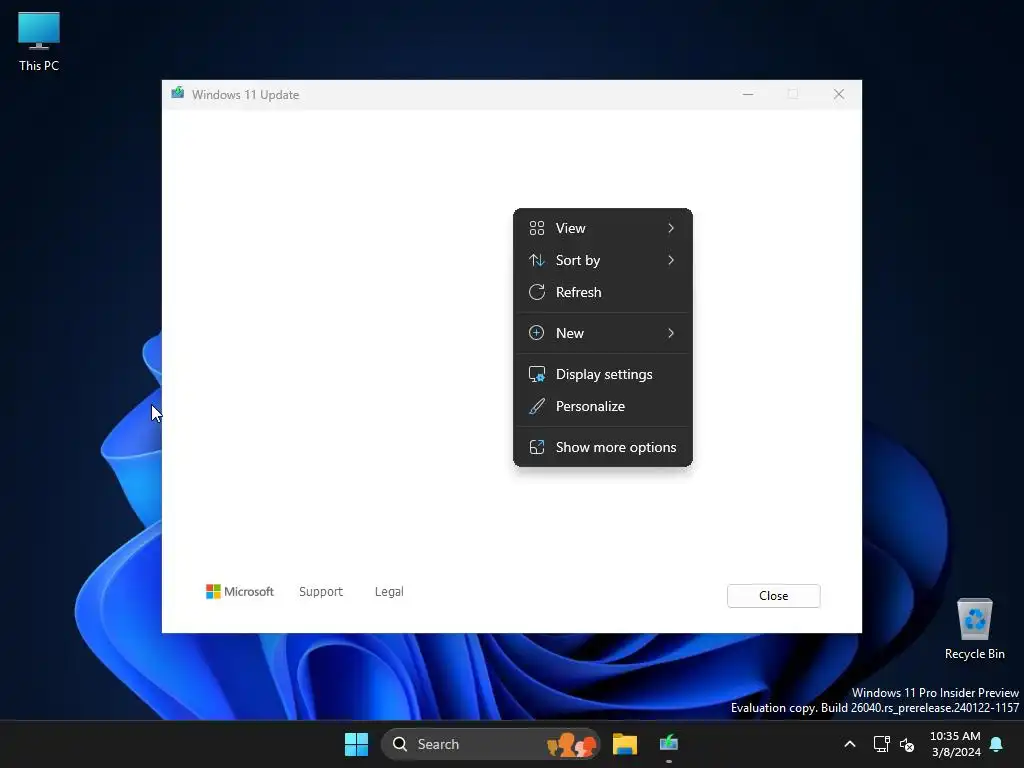Click the monitor icon beside Display settings
1024x768 pixels.
(537, 374)
